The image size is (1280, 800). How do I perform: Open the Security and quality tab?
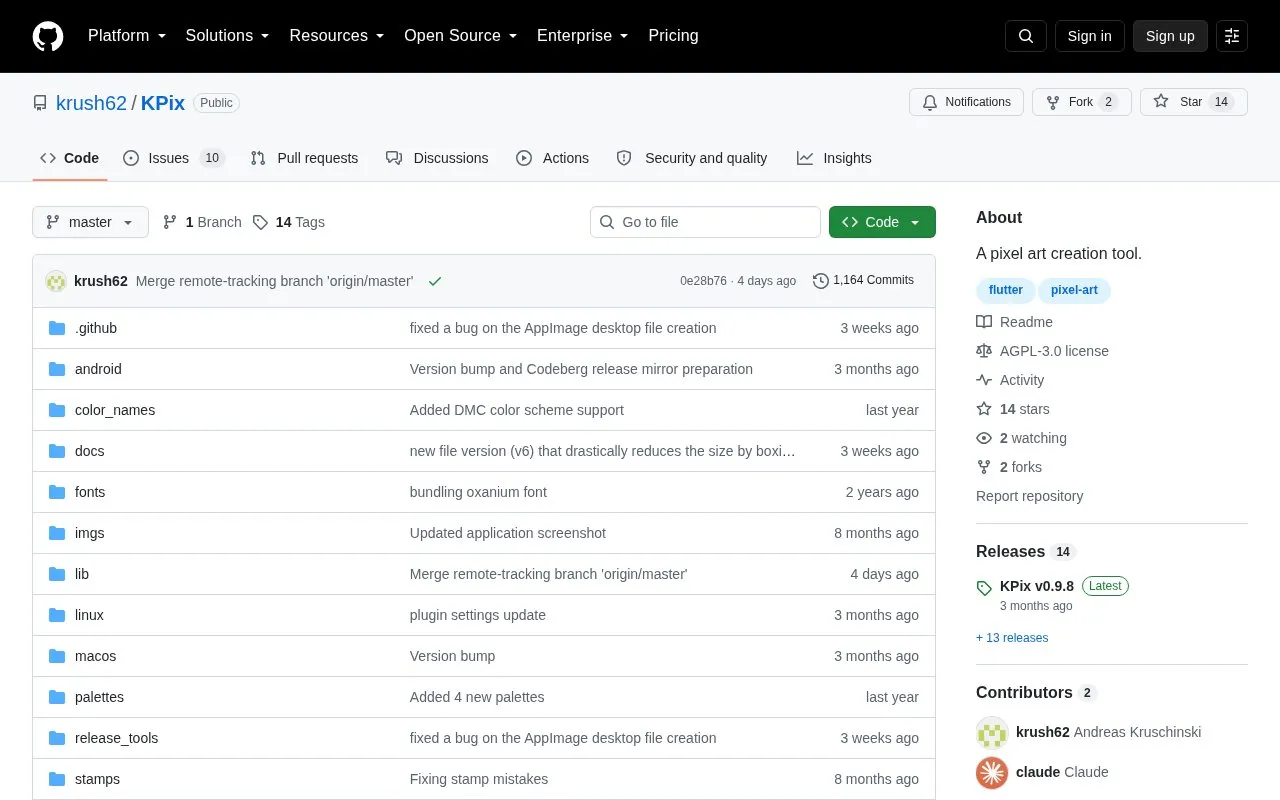coord(692,158)
